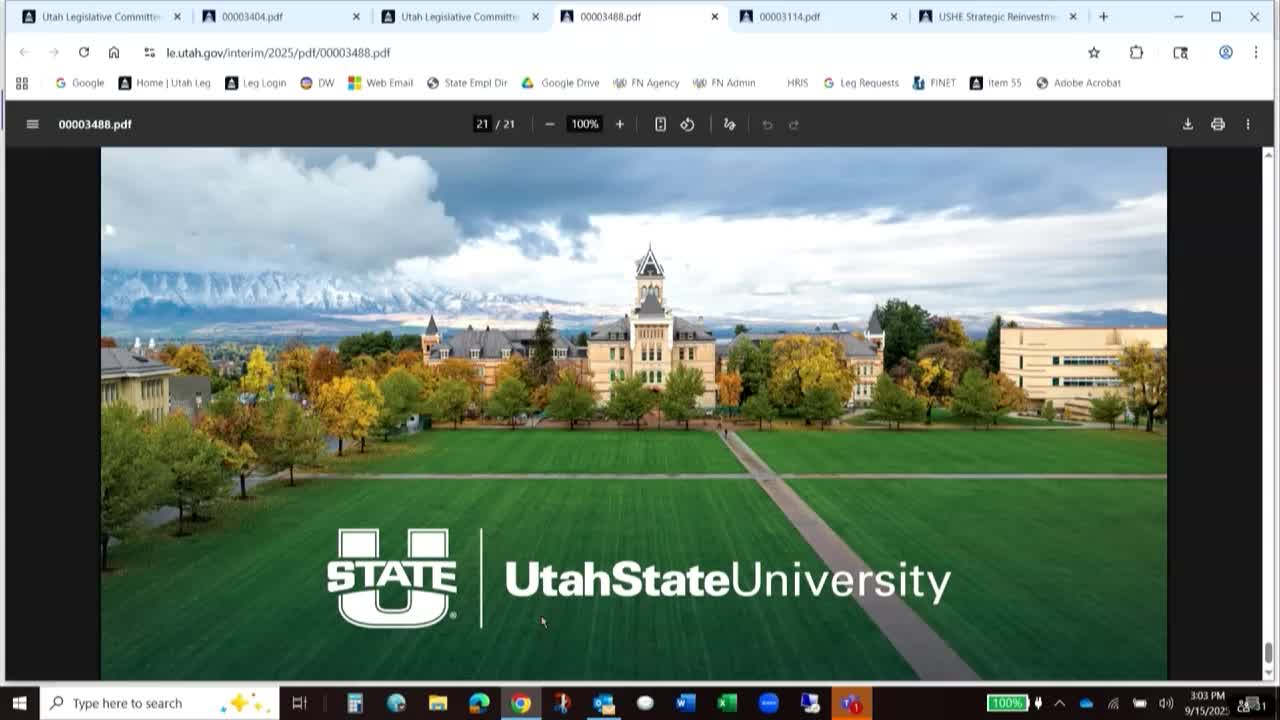This screenshot has width=1280, height=720.
Task: Open the FN Admin bookmark
Action: pos(724,83)
